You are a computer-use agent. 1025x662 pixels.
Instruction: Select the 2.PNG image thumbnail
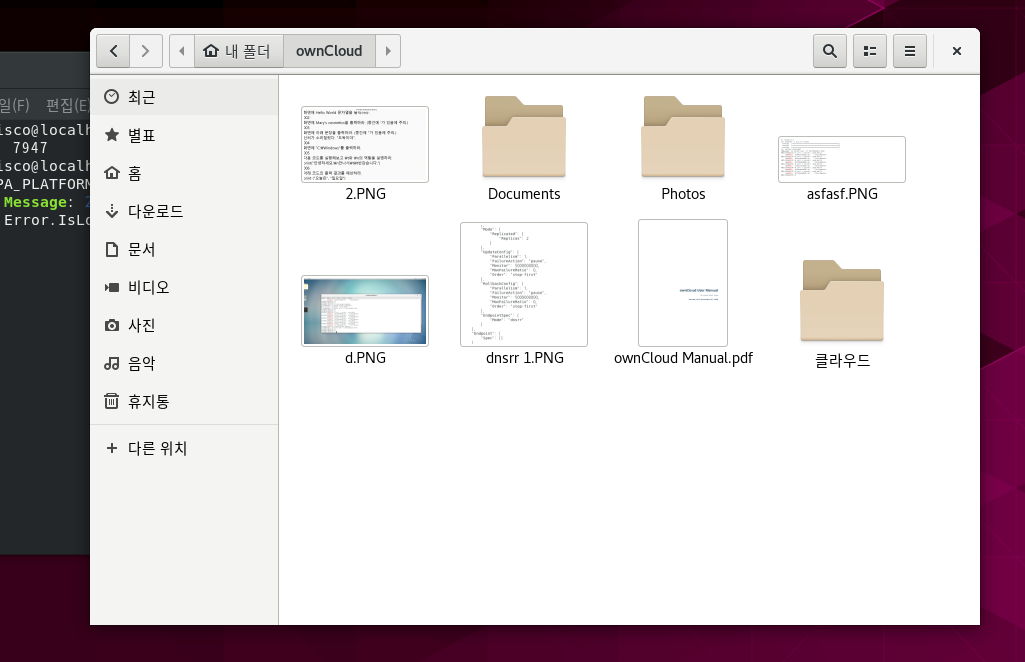coord(365,144)
